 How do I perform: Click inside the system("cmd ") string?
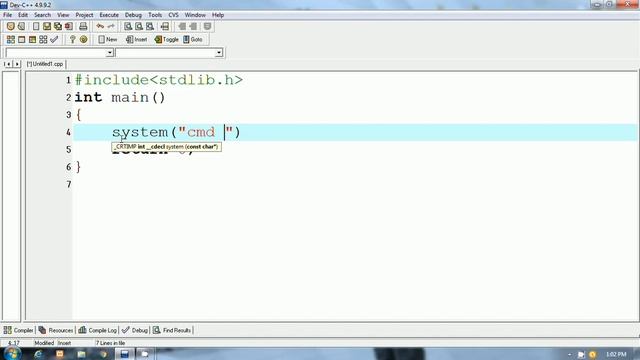click(206, 132)
